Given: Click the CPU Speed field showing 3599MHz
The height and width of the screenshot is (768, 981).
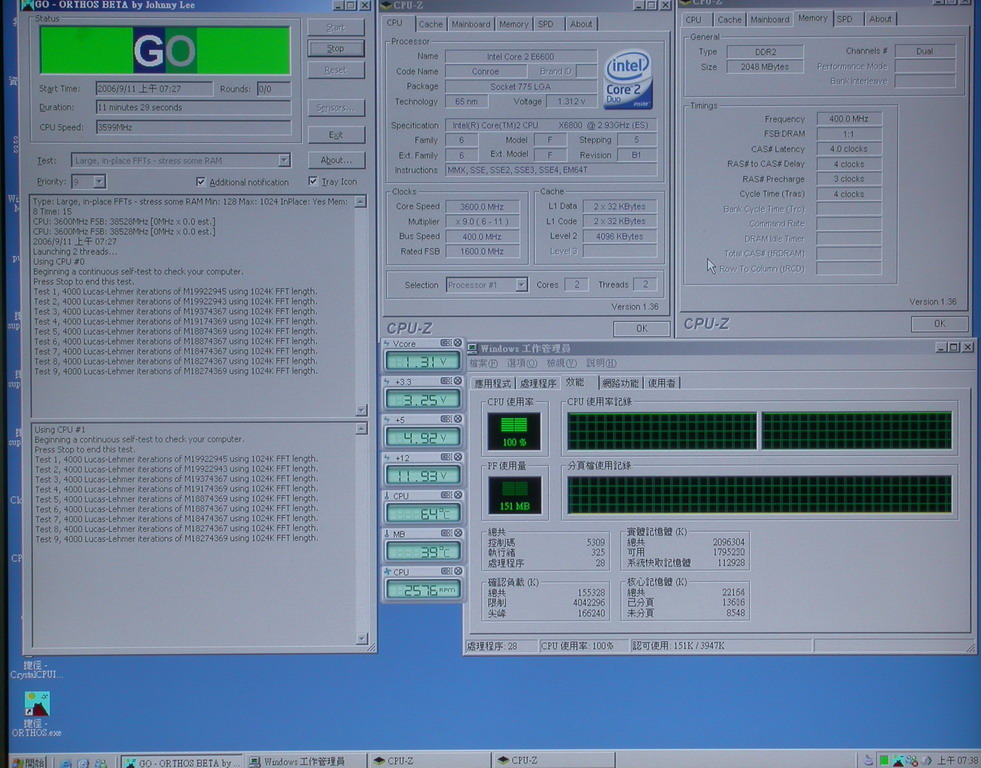Looking at the screenshot, I should [x=193, y=128].
